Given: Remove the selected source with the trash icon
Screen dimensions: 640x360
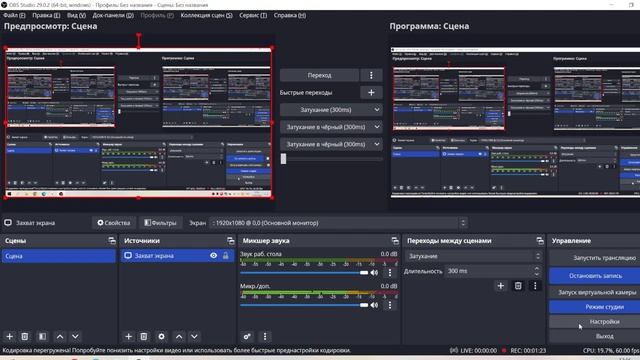Looking at the screenshot, I should [144, 336].
